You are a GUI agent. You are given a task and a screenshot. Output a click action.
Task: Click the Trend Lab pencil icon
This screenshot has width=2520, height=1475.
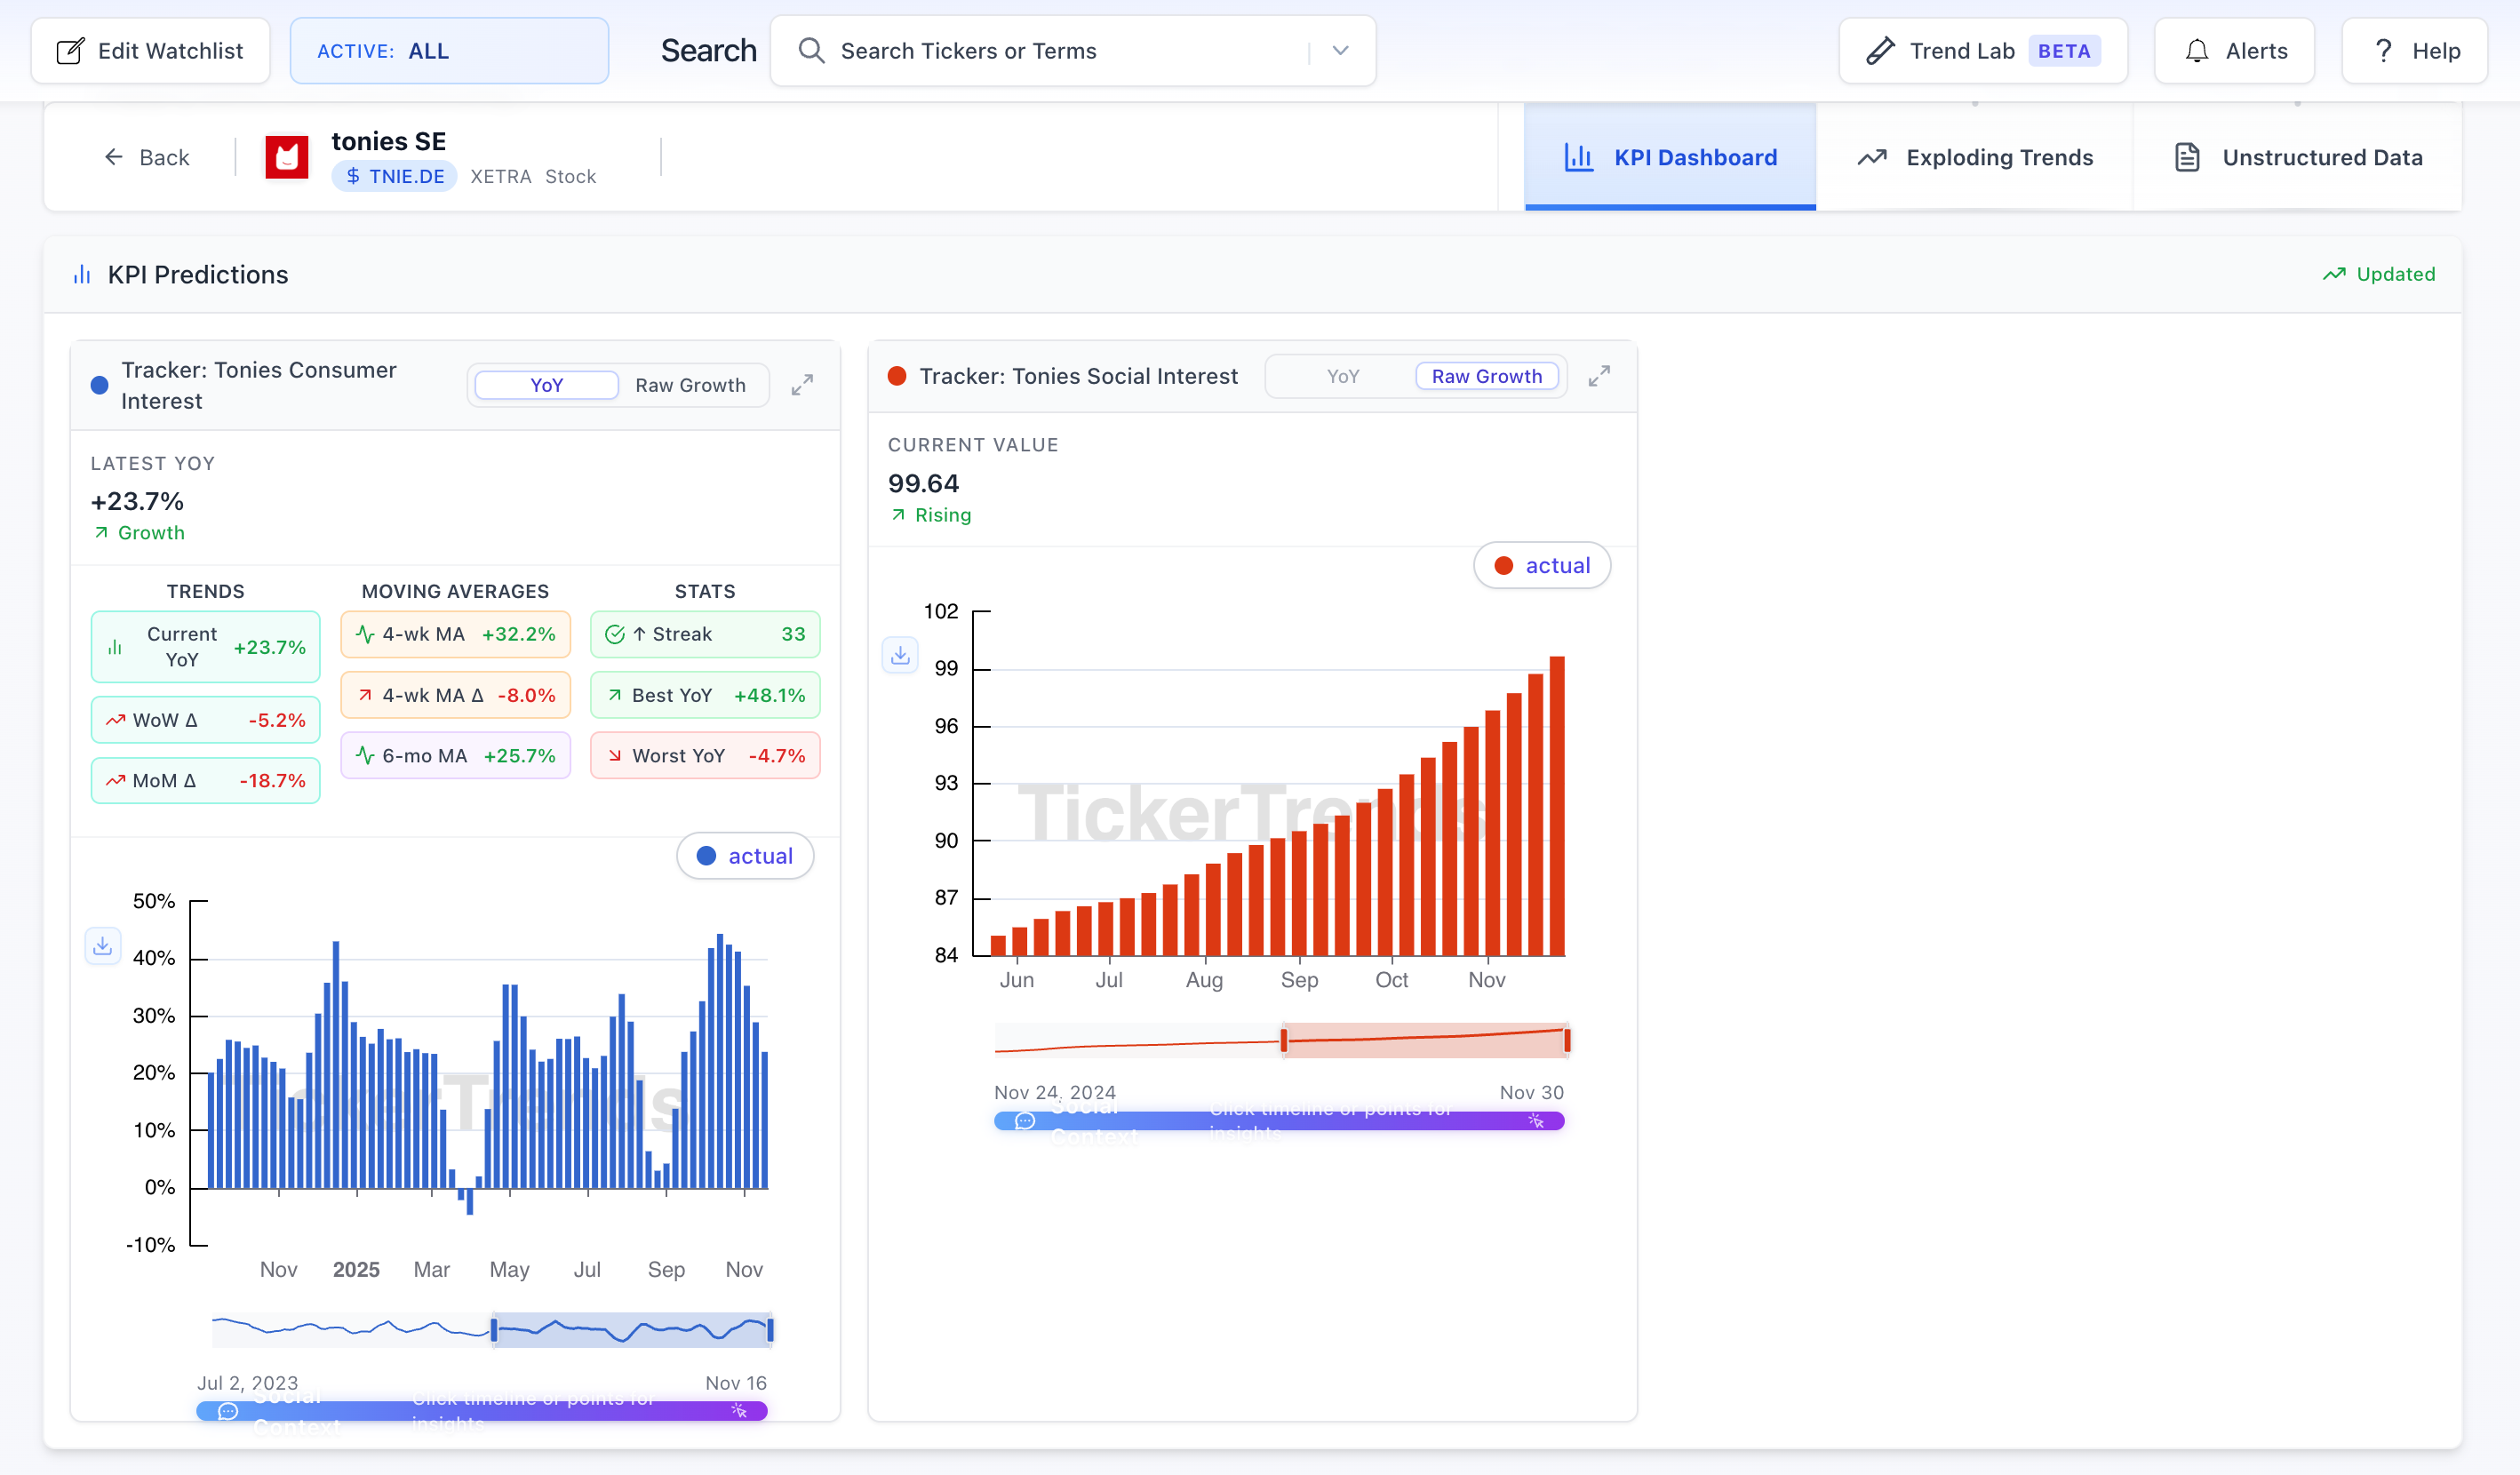(1880, 51)
